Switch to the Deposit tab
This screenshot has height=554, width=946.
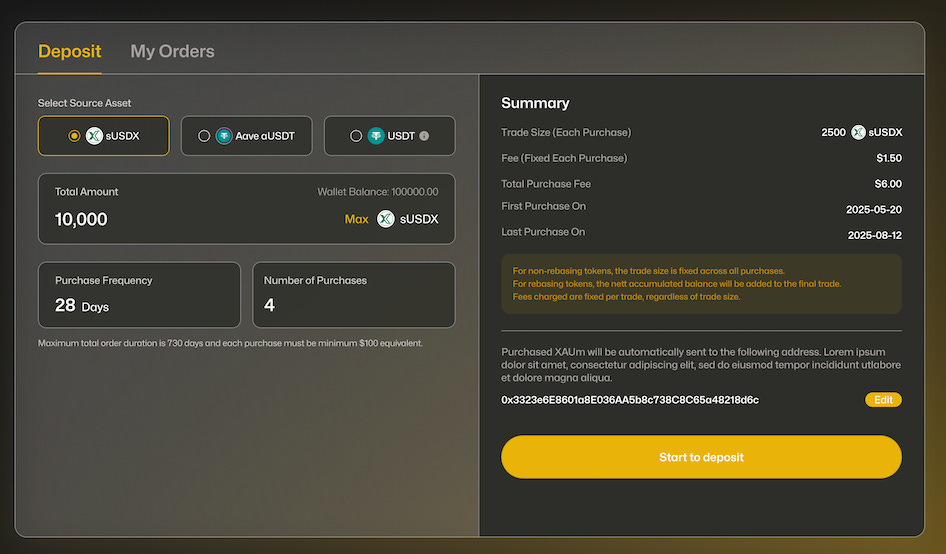coord(69,52)
